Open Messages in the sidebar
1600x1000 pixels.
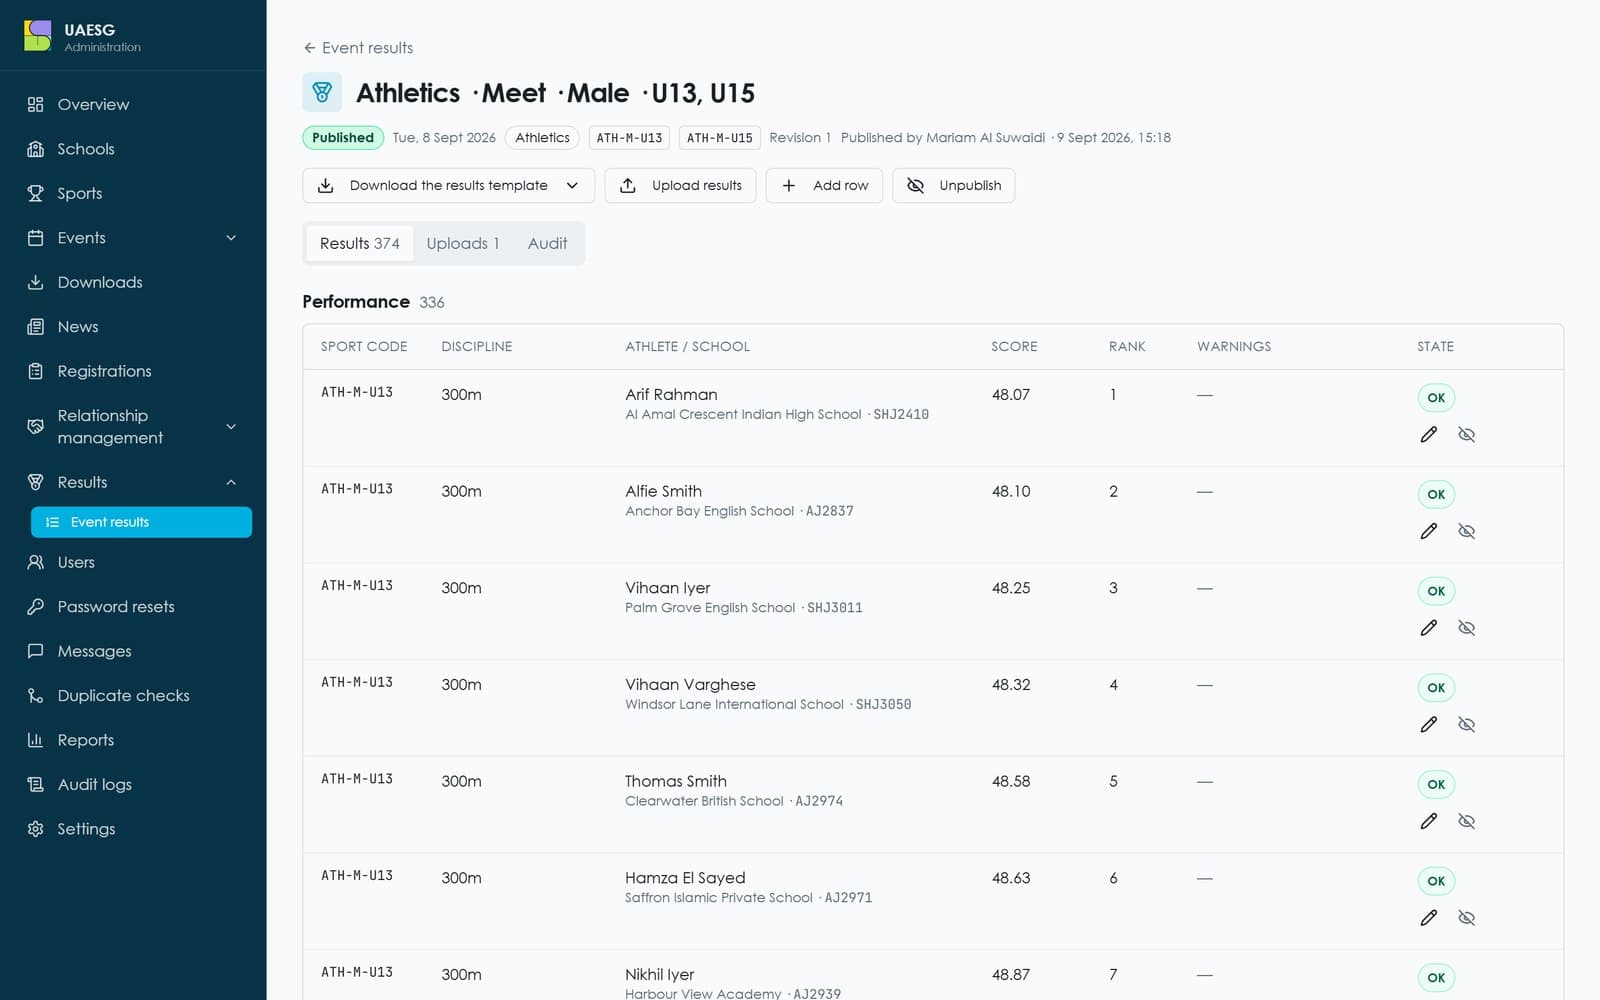pos(133,651)
